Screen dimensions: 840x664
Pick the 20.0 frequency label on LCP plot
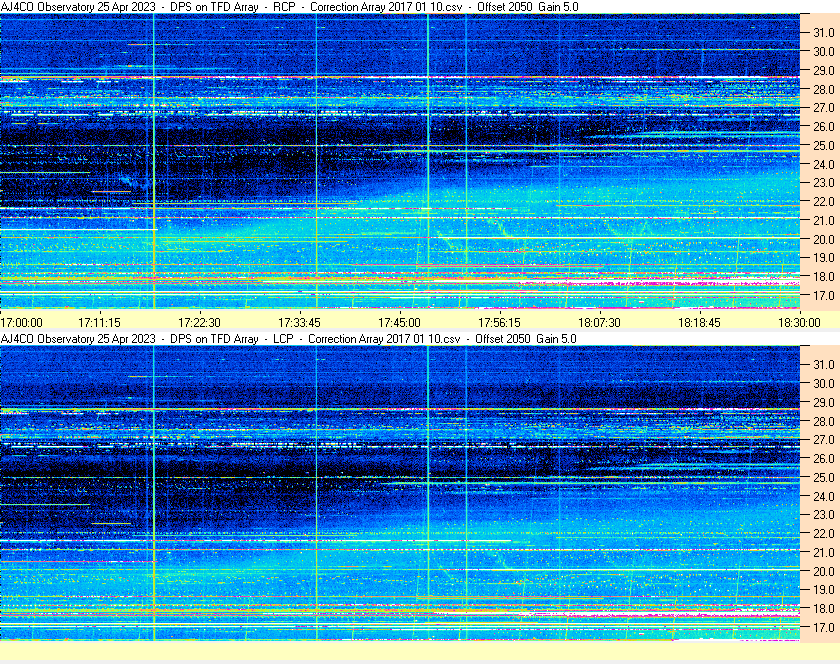pyautogui.click(x=824, y=572)
